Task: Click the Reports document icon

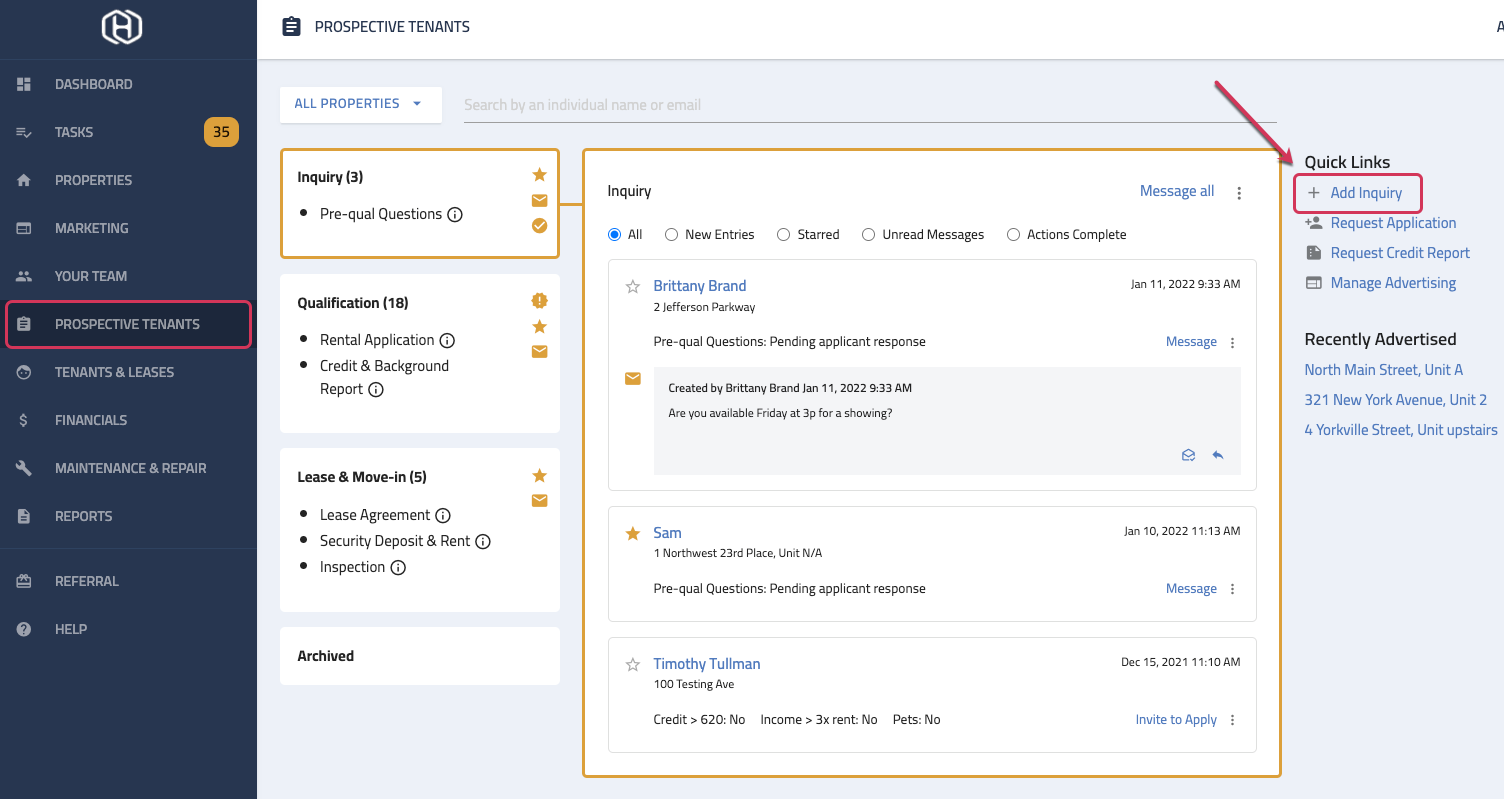Action: [x=24, y=516]
